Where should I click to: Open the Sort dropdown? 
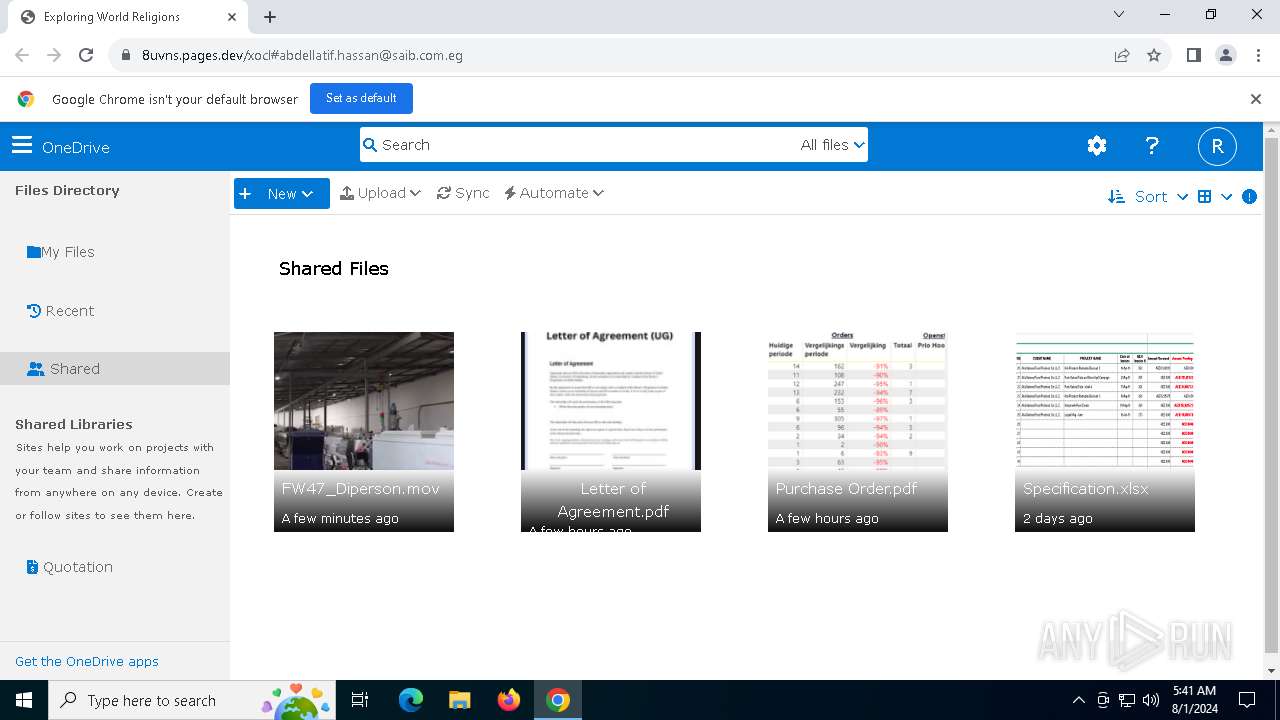tap(1148, 197)
